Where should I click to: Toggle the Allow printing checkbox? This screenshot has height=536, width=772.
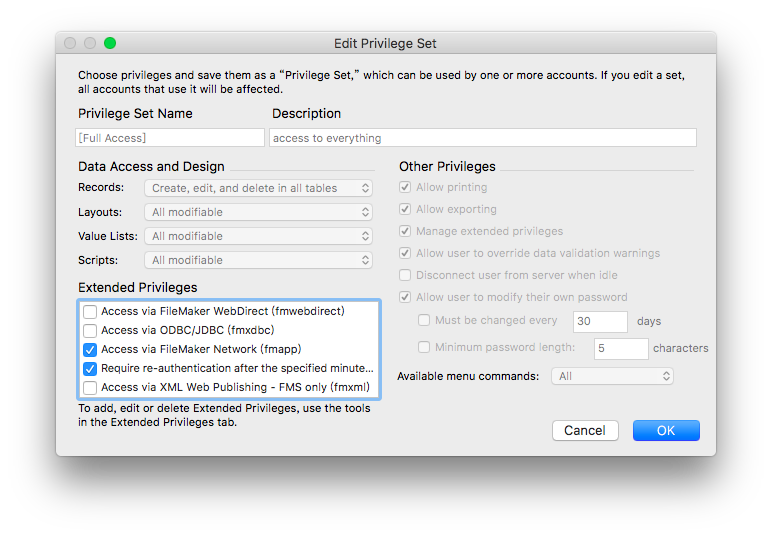(x=405, y=188)
